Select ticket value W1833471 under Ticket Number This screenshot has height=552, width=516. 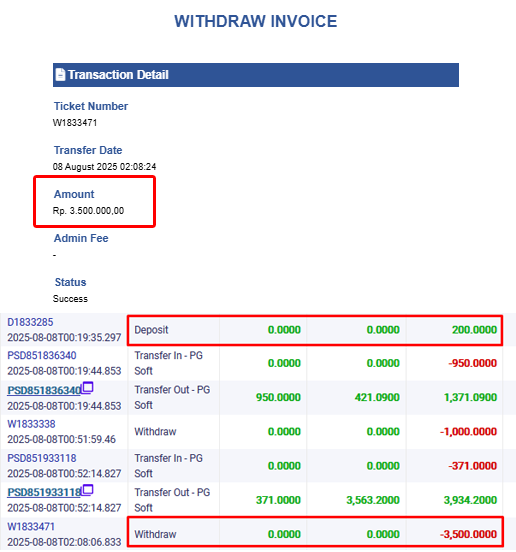[x=75, y=123]
